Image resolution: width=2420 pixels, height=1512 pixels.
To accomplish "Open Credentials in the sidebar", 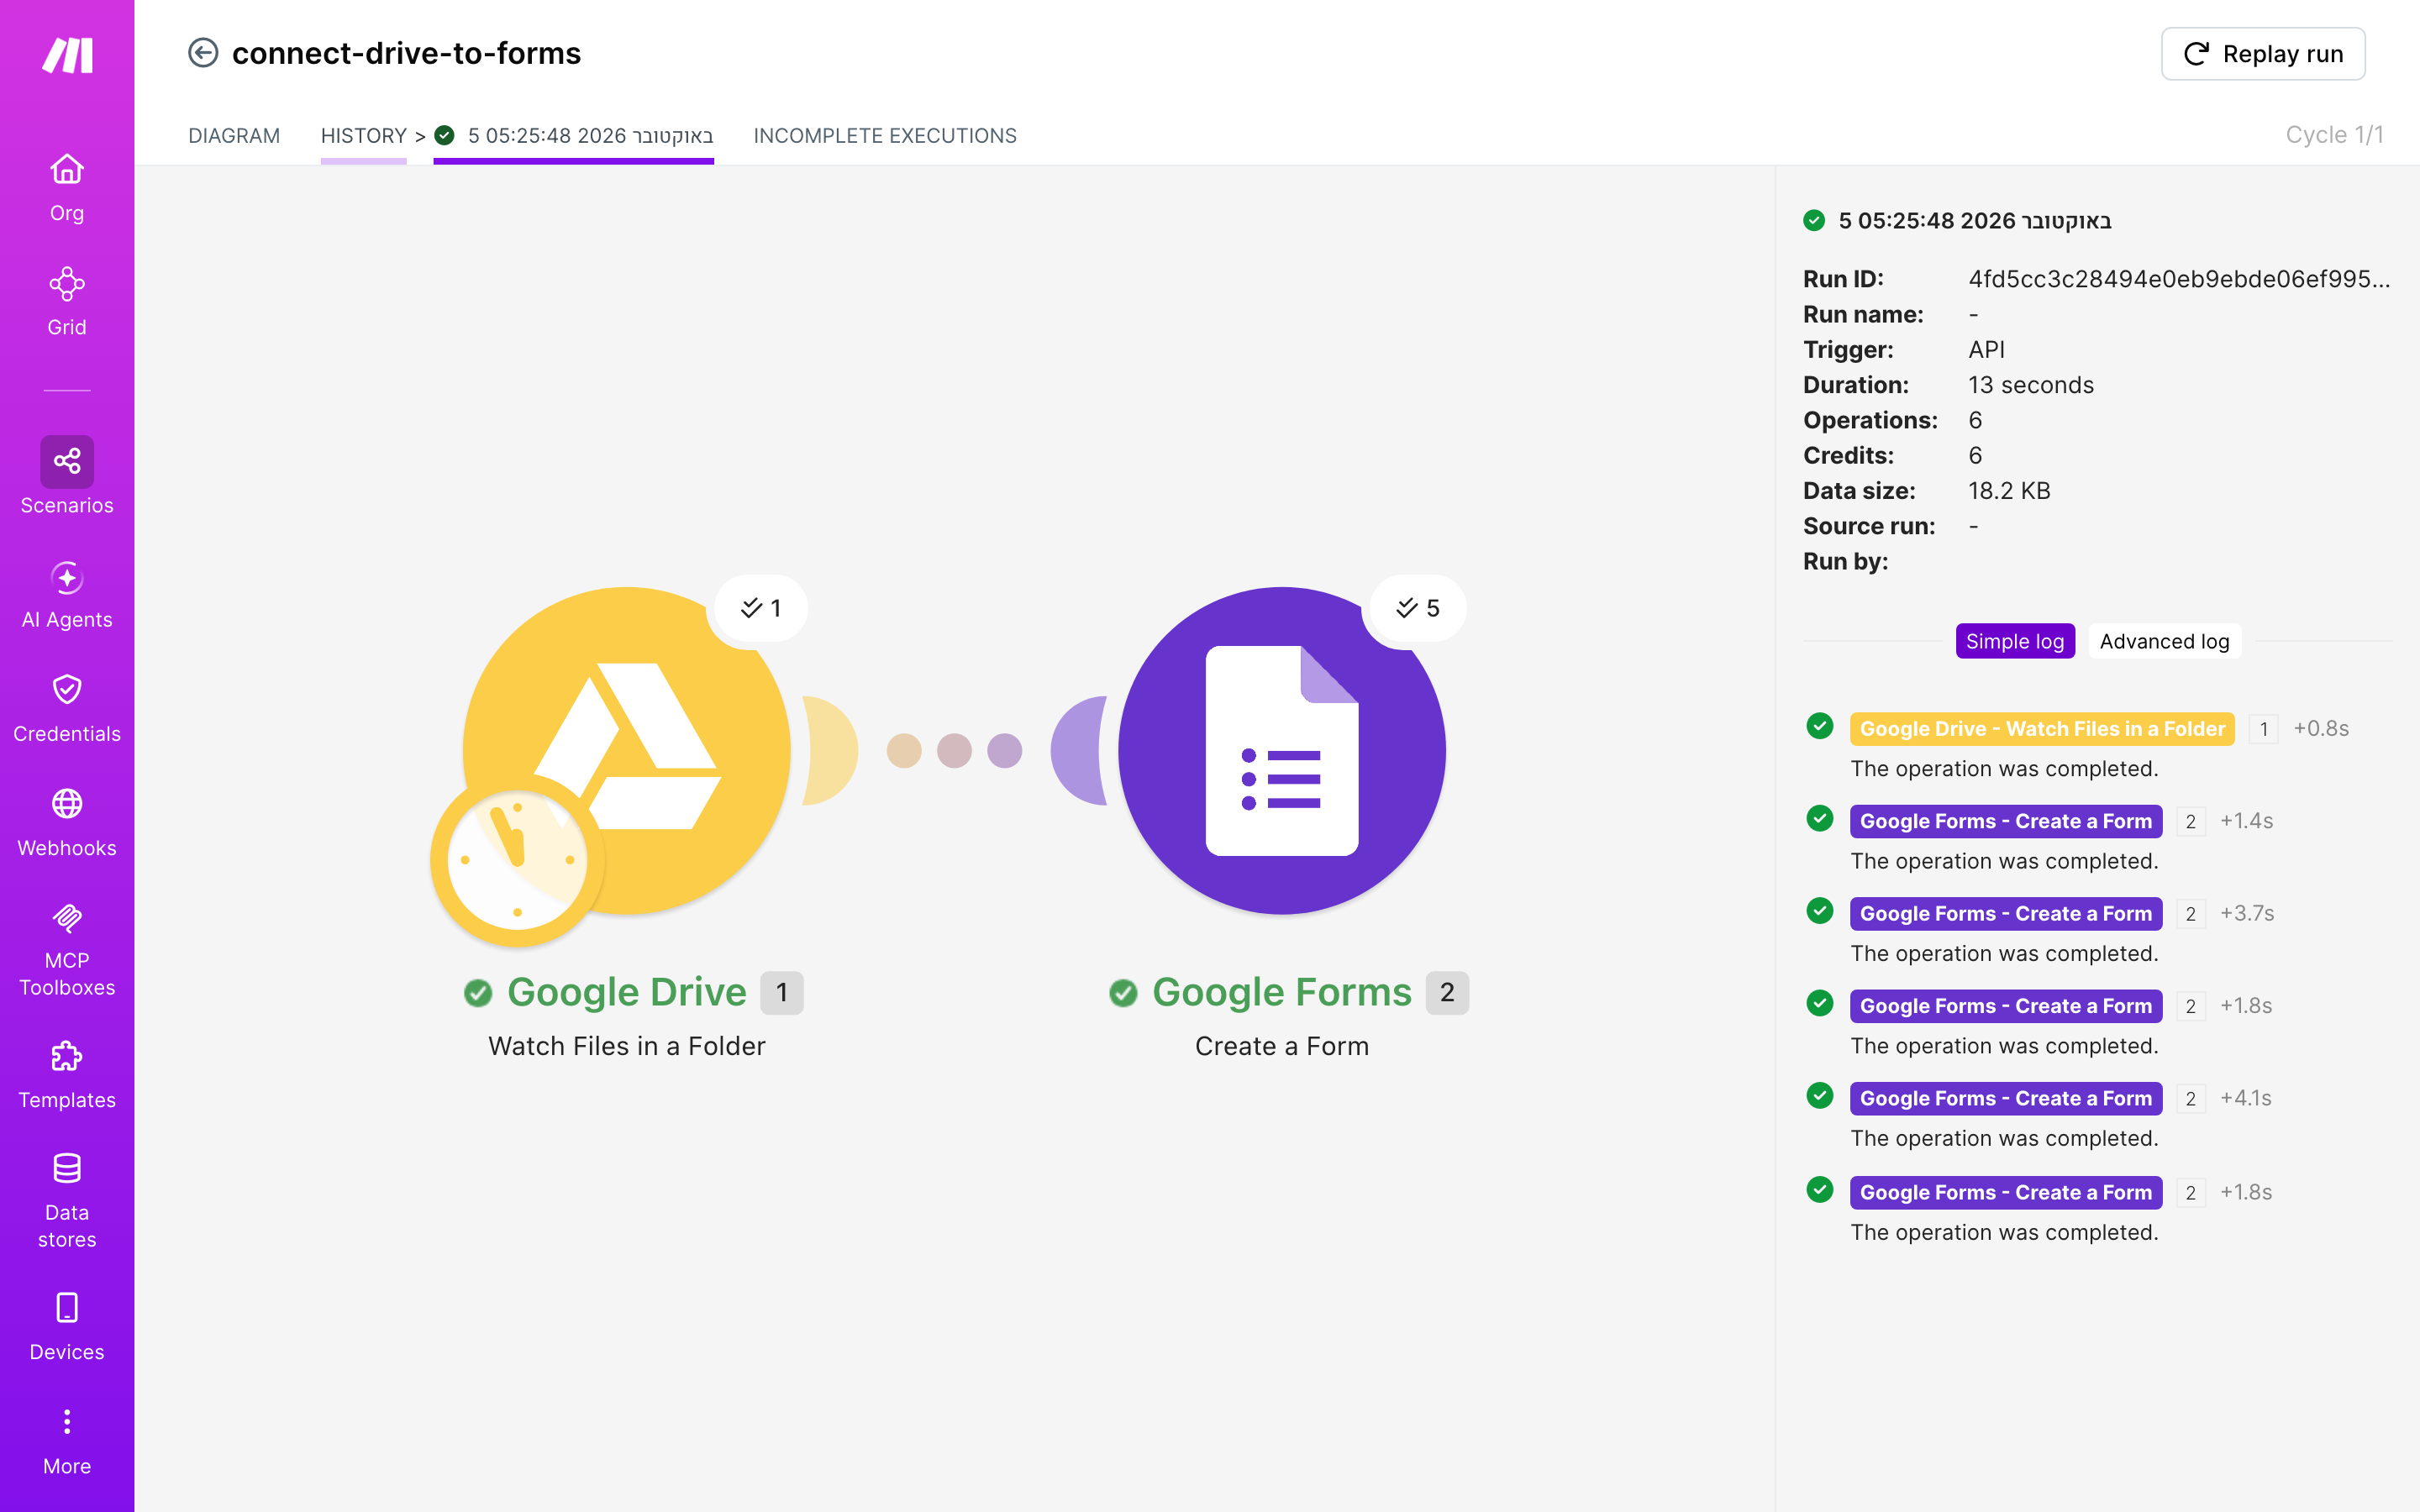I will click(x=67, y=709).
